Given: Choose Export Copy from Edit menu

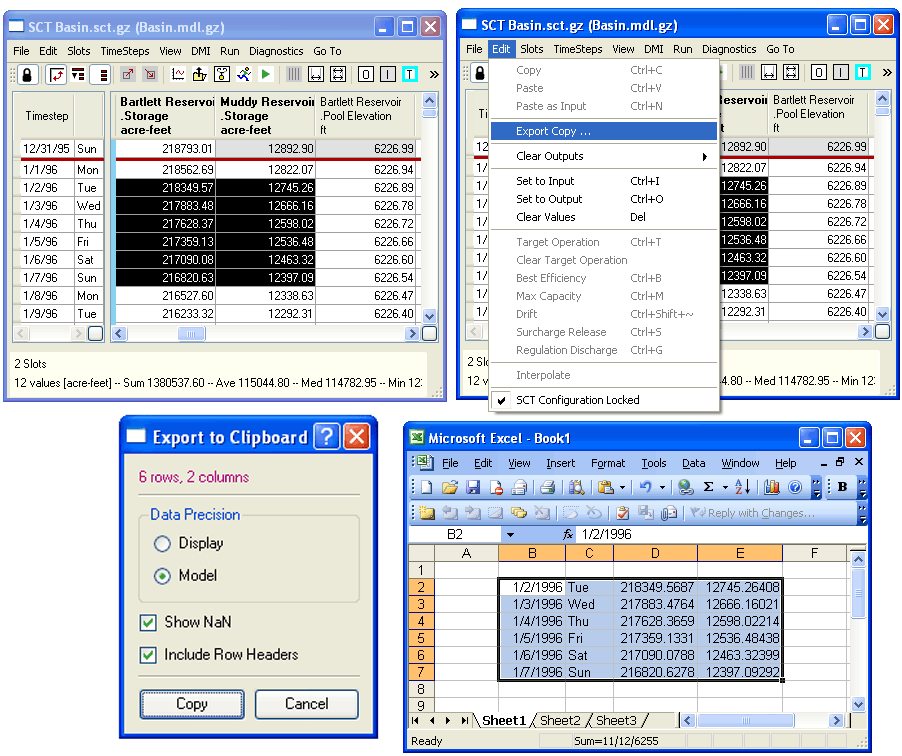Looking at the screenshot, I should click(x=604, y=131).
